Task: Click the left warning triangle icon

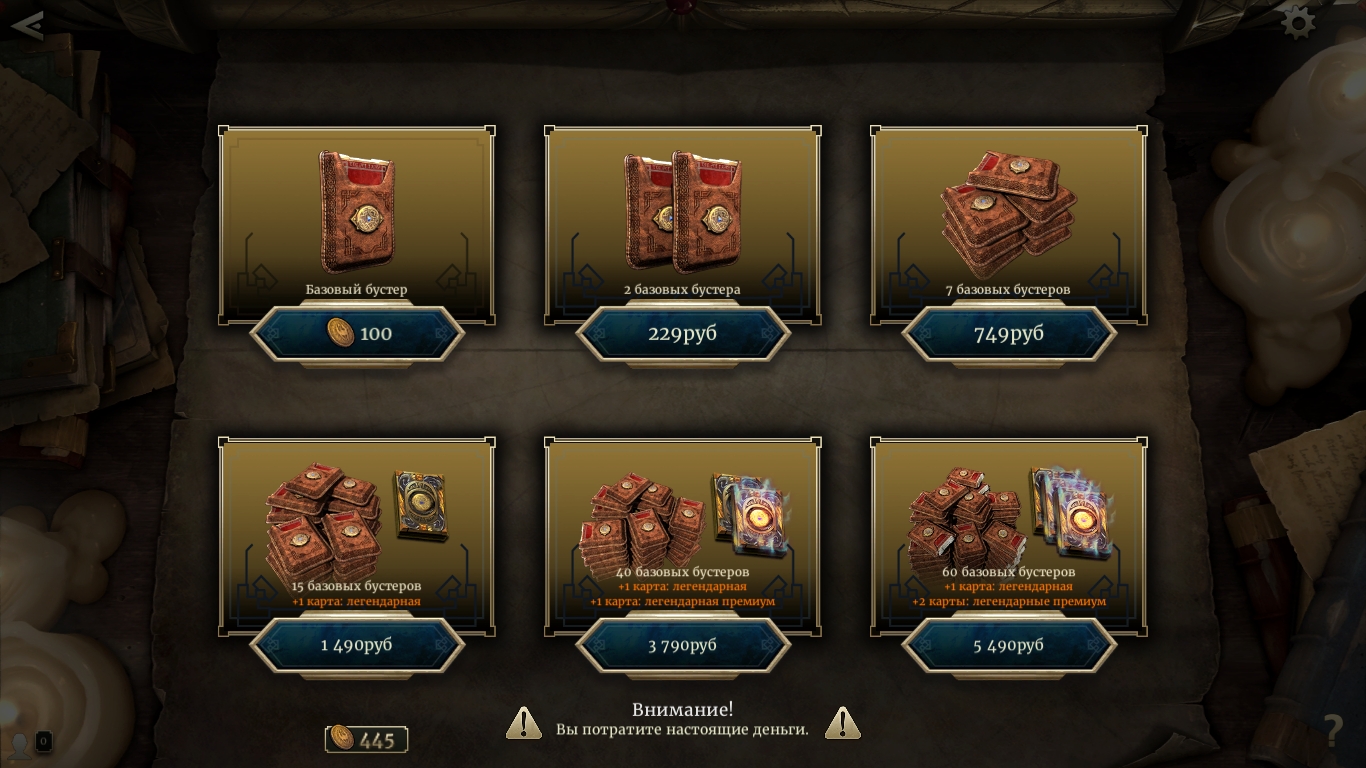Action: coord(524,723)
